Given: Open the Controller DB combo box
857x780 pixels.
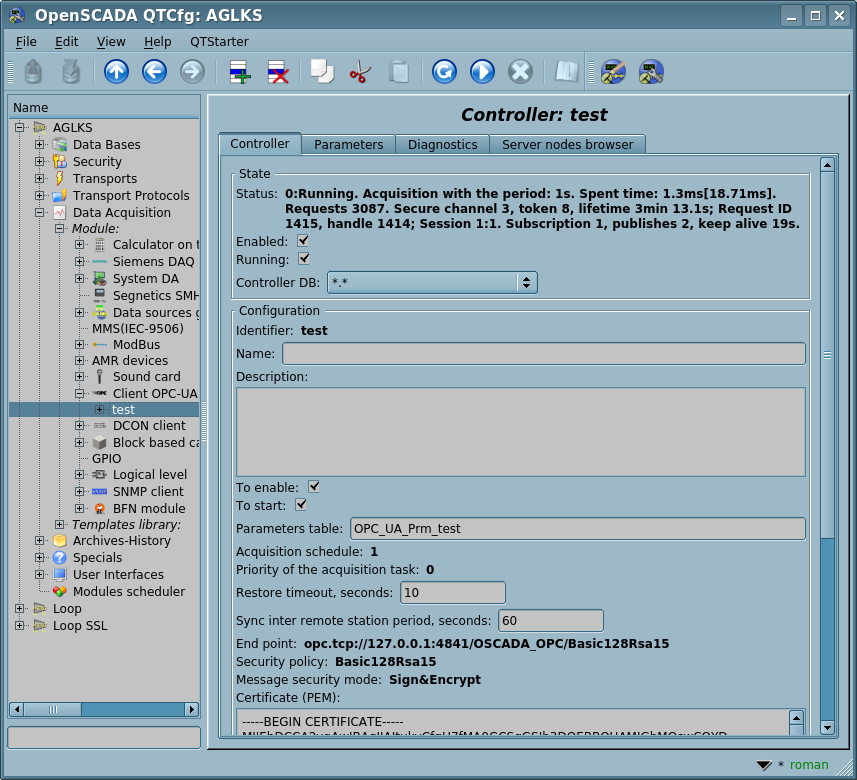Looking at the screenshot, I should coord(432,283).
